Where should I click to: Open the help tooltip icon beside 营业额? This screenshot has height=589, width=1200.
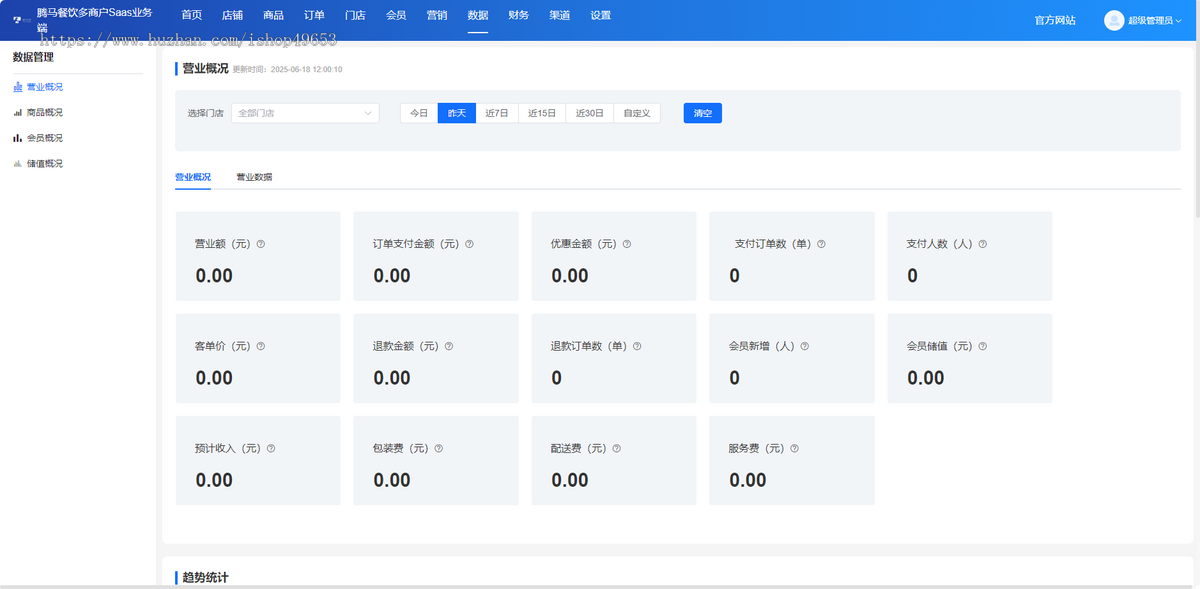pyautogui.click(x=260, y=243)
